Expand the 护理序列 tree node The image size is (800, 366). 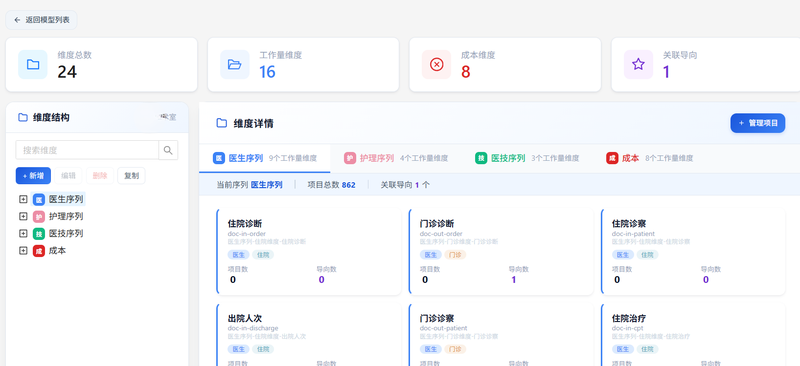[x=23, y=216]
